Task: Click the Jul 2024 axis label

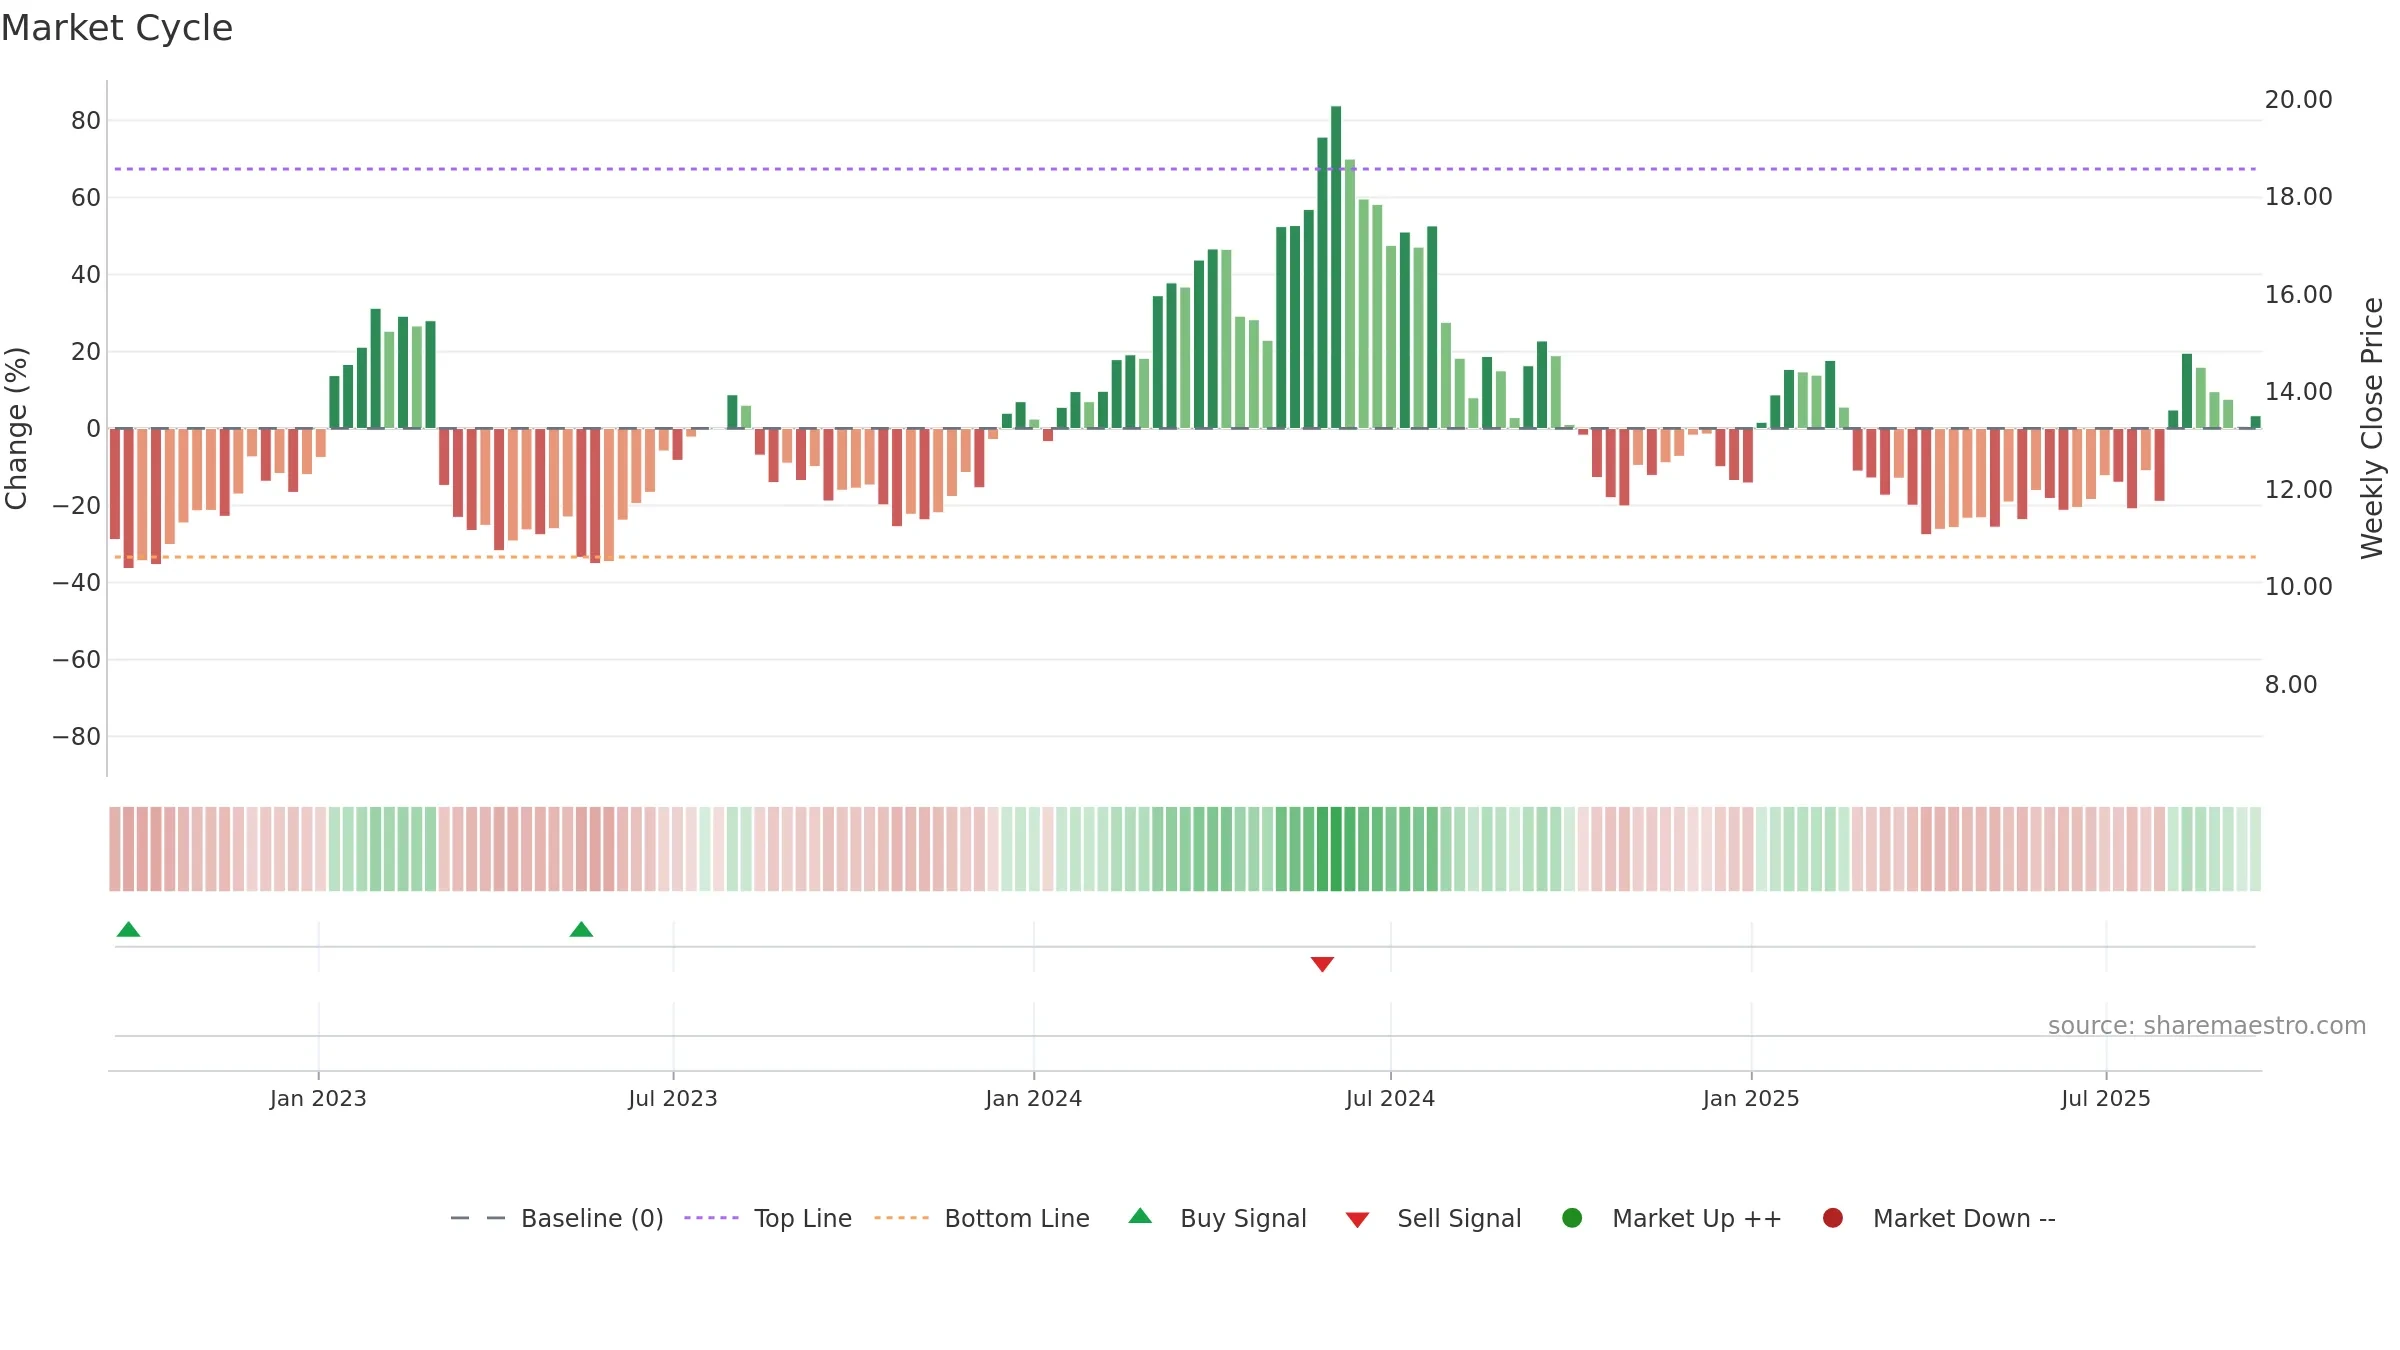Action: click(x=1390, y=1098)
